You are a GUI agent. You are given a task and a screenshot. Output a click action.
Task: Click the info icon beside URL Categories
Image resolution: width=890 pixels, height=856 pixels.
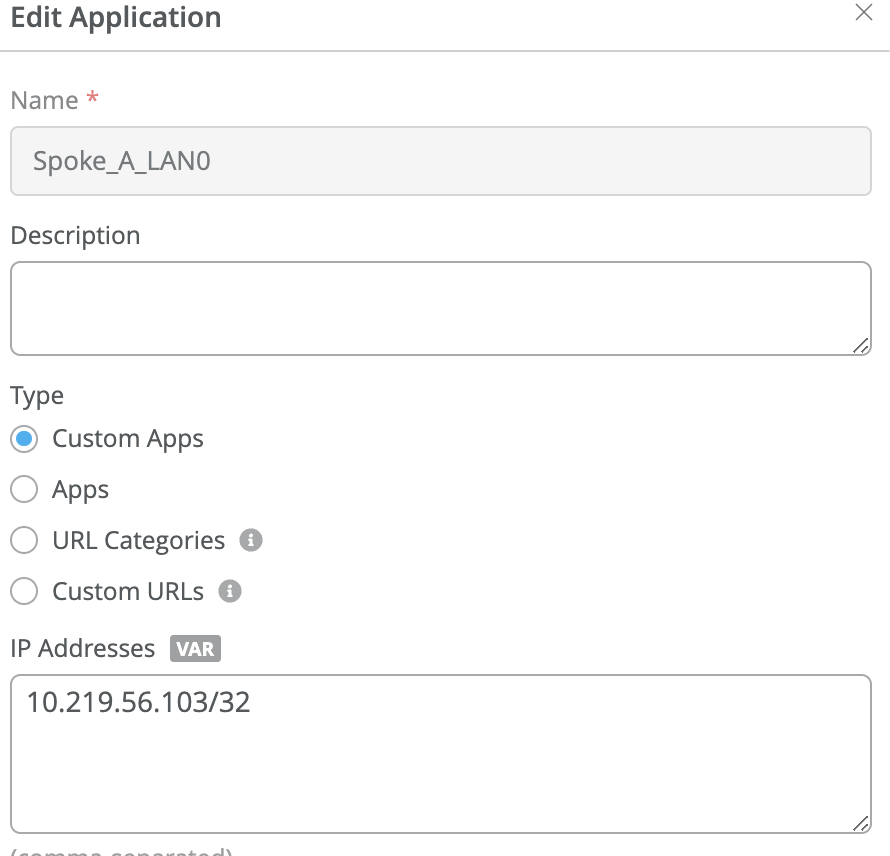pyautogui.click(x=251, y=541)
